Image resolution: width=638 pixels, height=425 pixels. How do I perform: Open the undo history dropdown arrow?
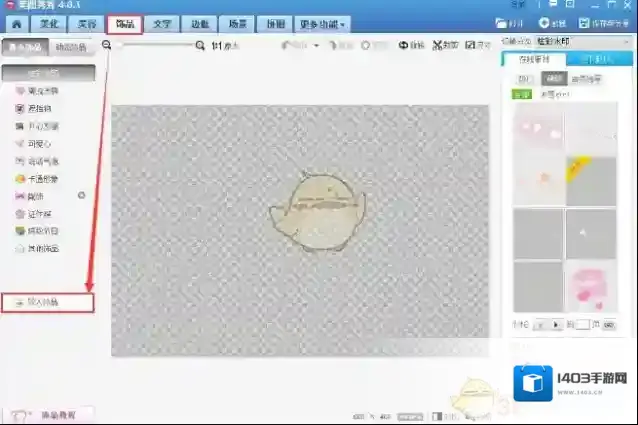click(x=317, y=46)
